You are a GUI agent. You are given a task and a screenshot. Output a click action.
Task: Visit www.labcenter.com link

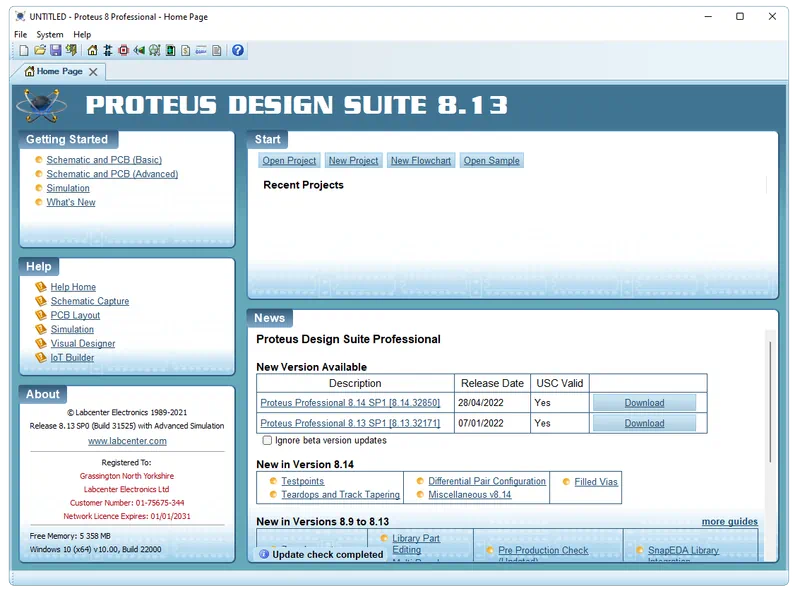[127, 441]
